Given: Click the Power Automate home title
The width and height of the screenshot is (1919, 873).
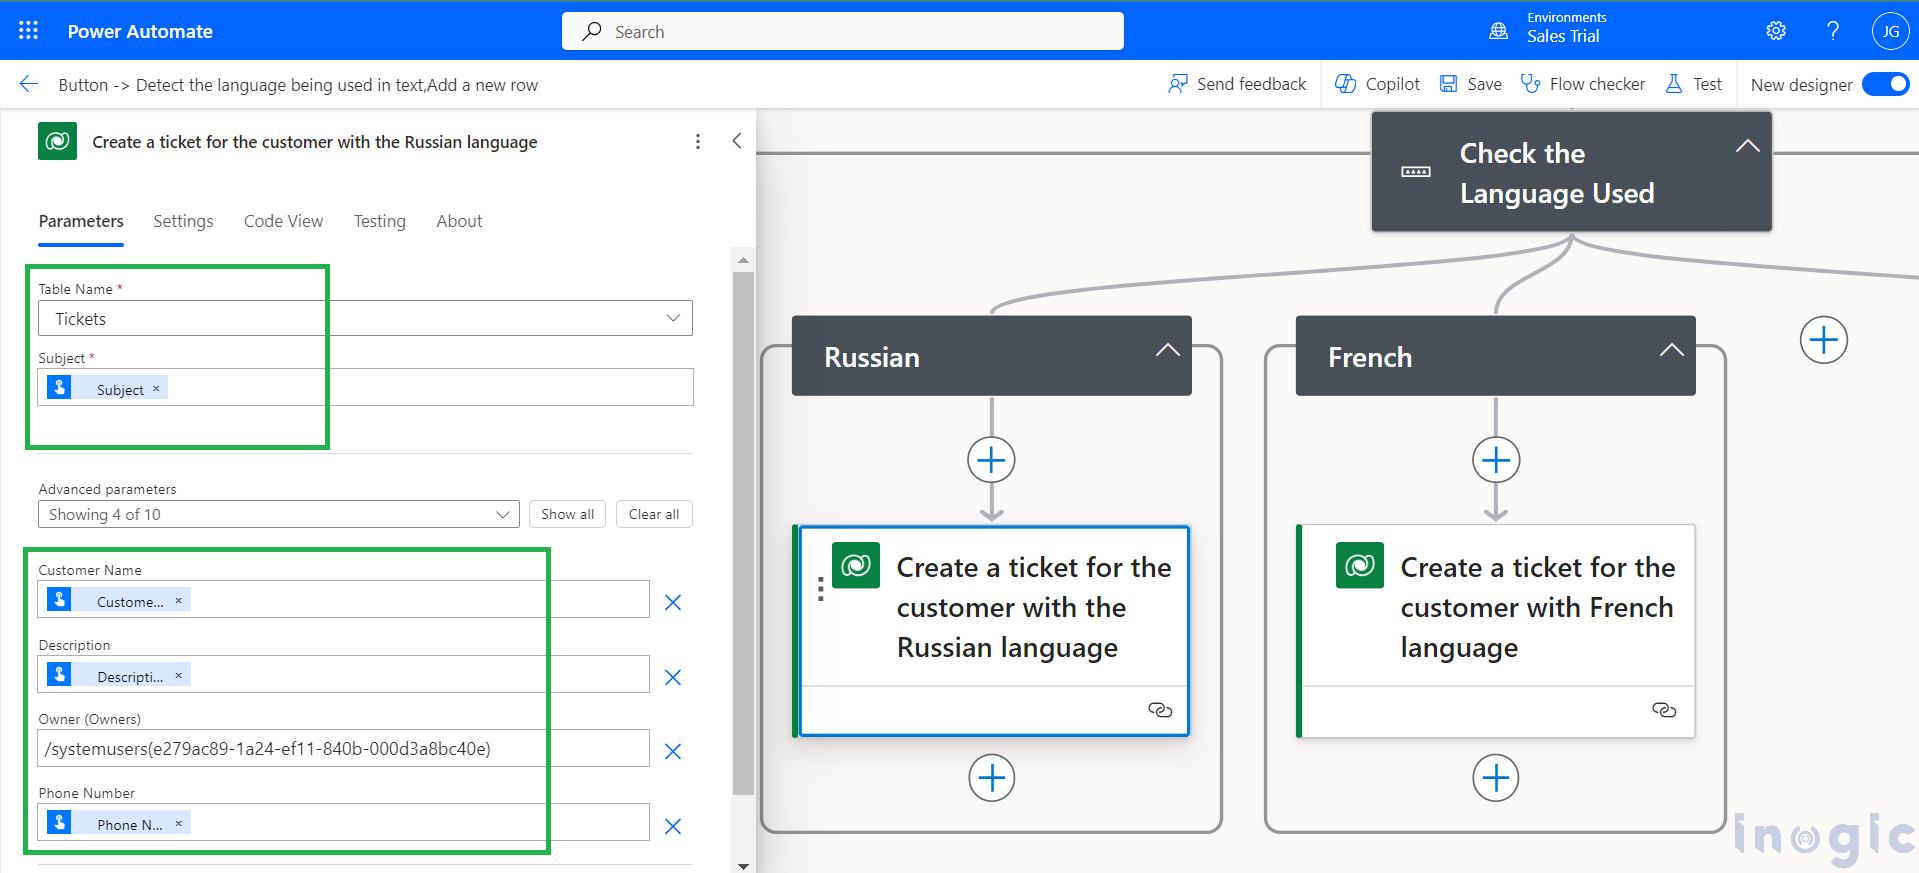Looking at the screenshot, I should pos(140,31).
